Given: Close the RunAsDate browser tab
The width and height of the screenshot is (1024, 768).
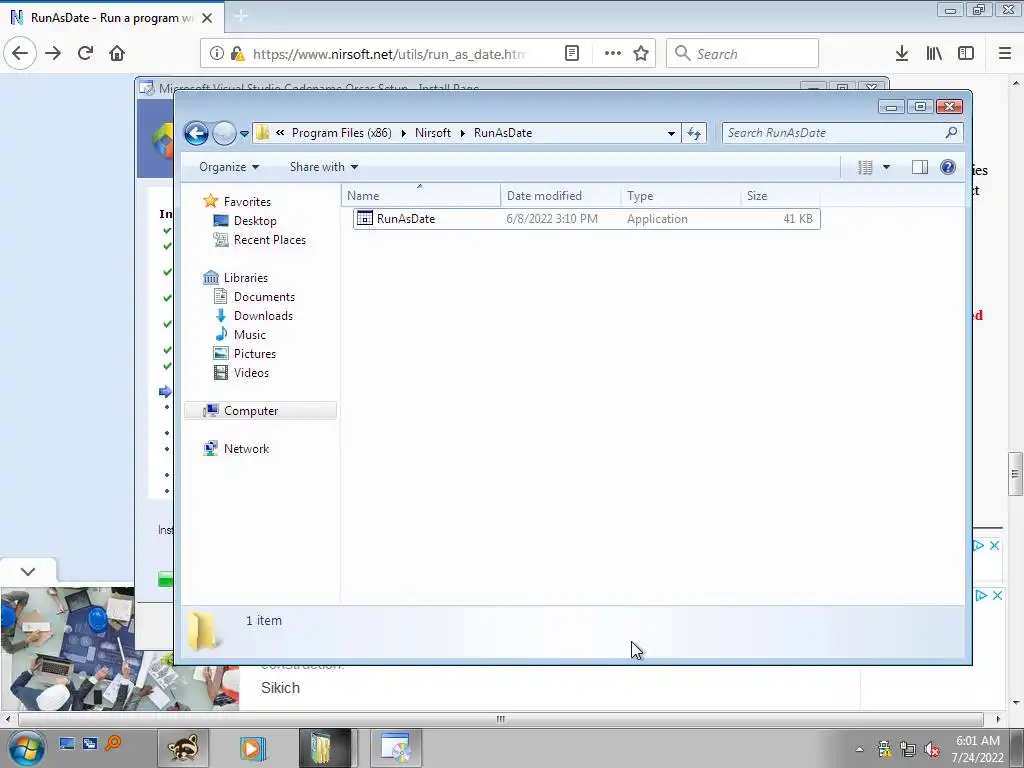Looking at the screenshot, I should point(207,18).
